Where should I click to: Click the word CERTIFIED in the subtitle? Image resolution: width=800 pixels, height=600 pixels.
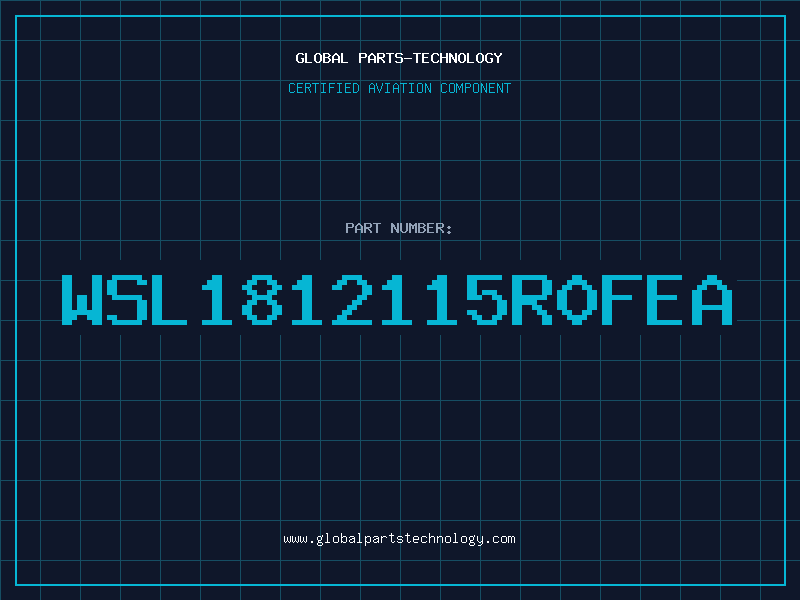tap(324, 88)
